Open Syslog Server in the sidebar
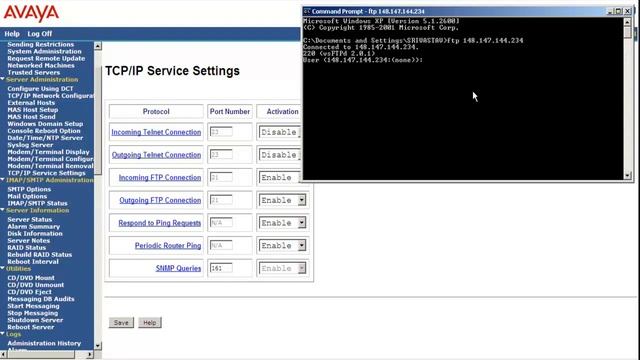The image size is (640, 360). tap(30, 145)
